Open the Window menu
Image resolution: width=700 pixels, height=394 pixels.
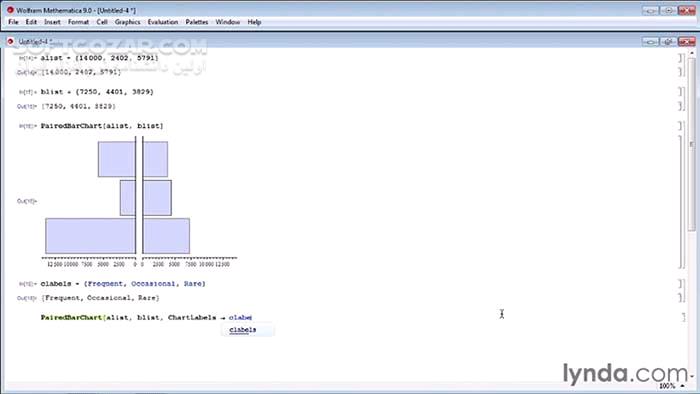[228, 22]
